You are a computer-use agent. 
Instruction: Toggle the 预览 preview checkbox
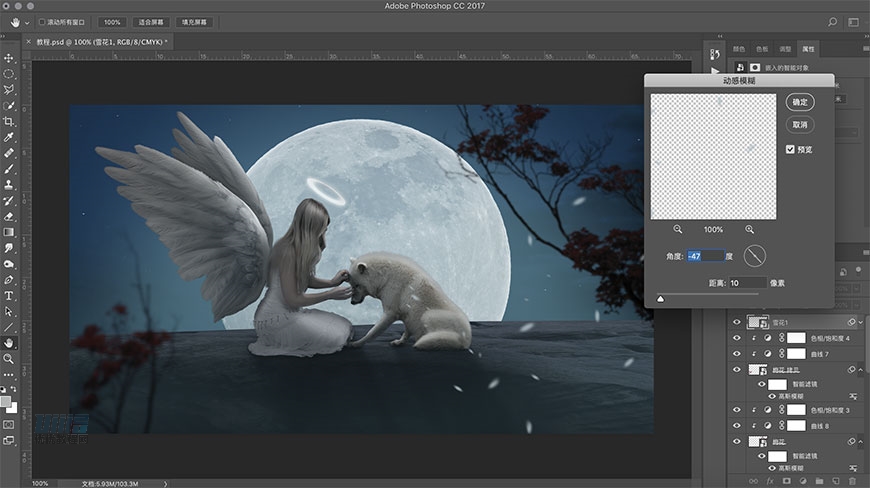[790, 149]
